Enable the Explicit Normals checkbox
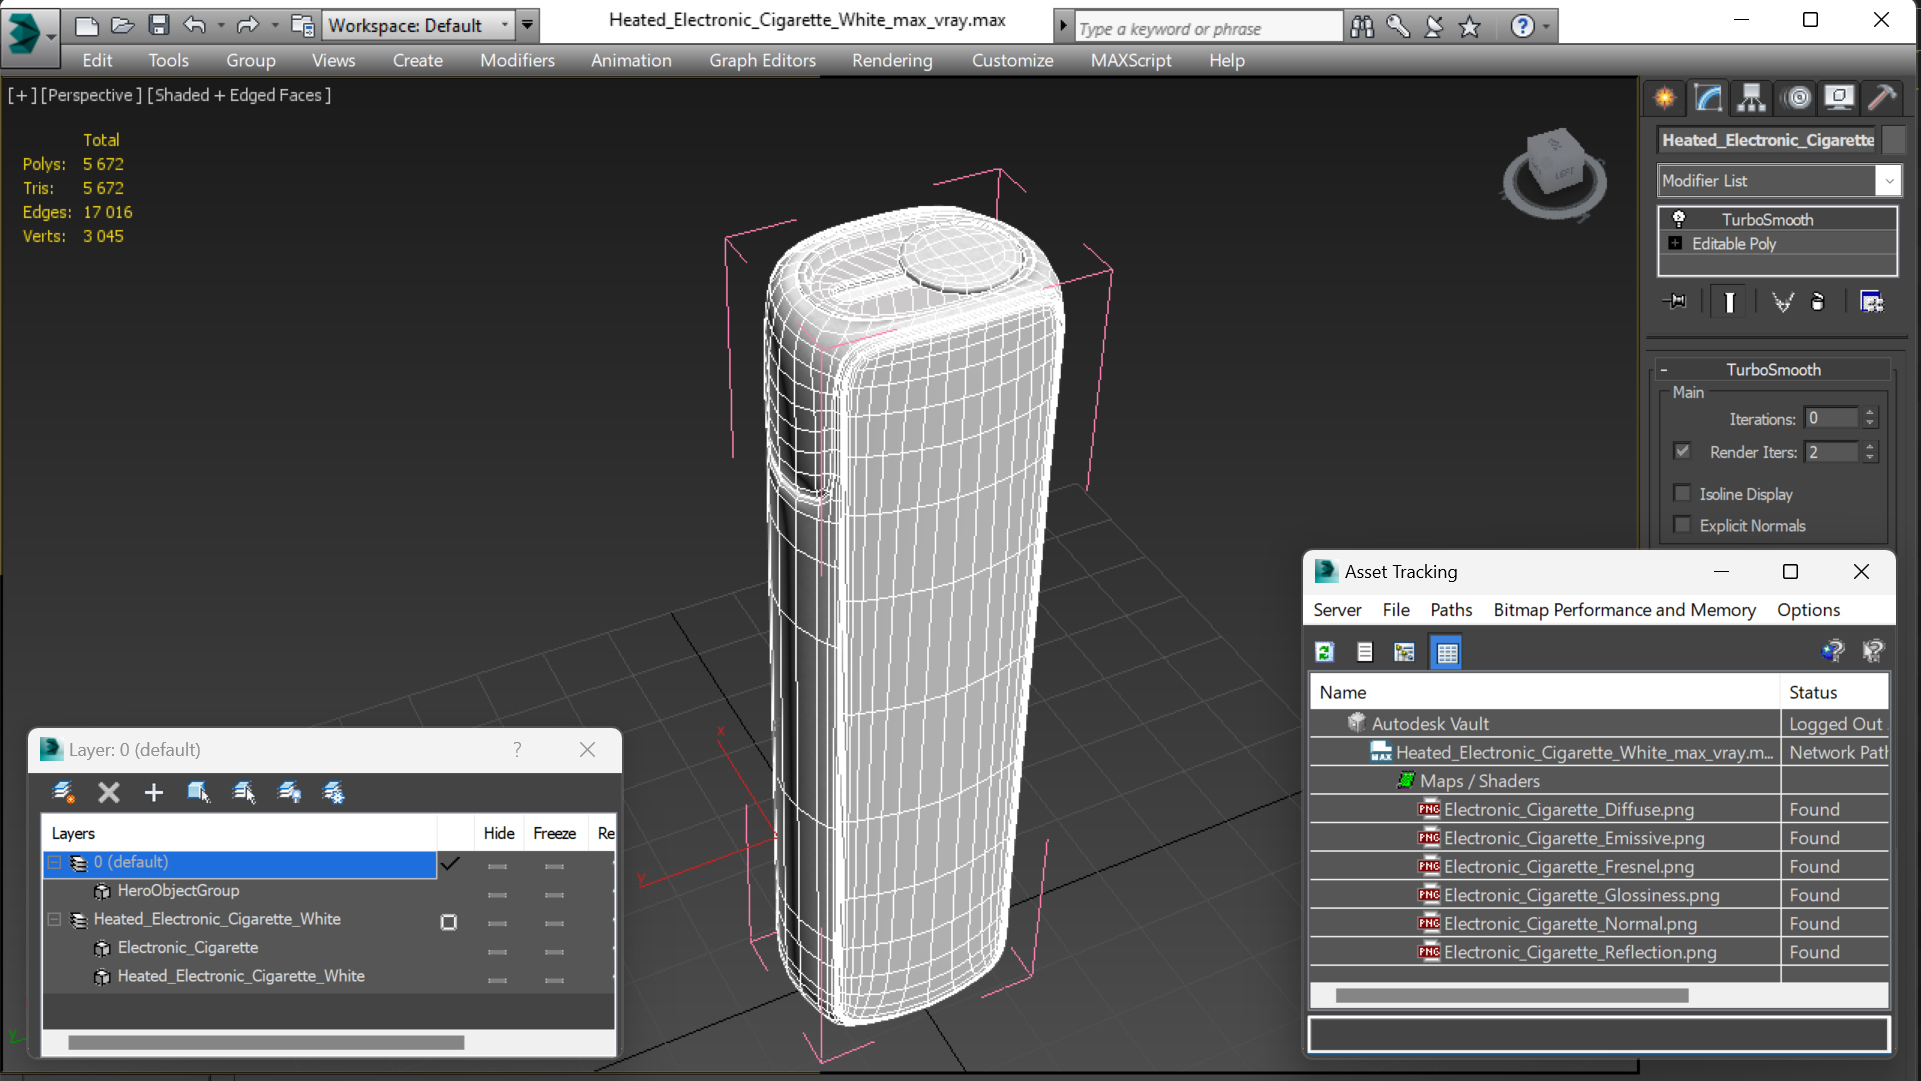The height and width of the screenshot is (1081, 1921). [x=1683, y=525]
